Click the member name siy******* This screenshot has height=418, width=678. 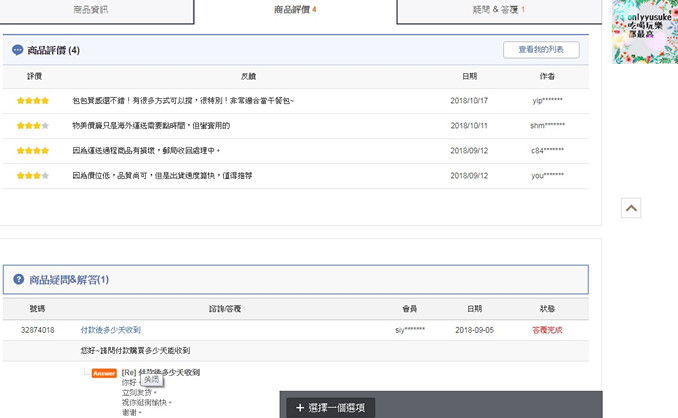(410, 330)
